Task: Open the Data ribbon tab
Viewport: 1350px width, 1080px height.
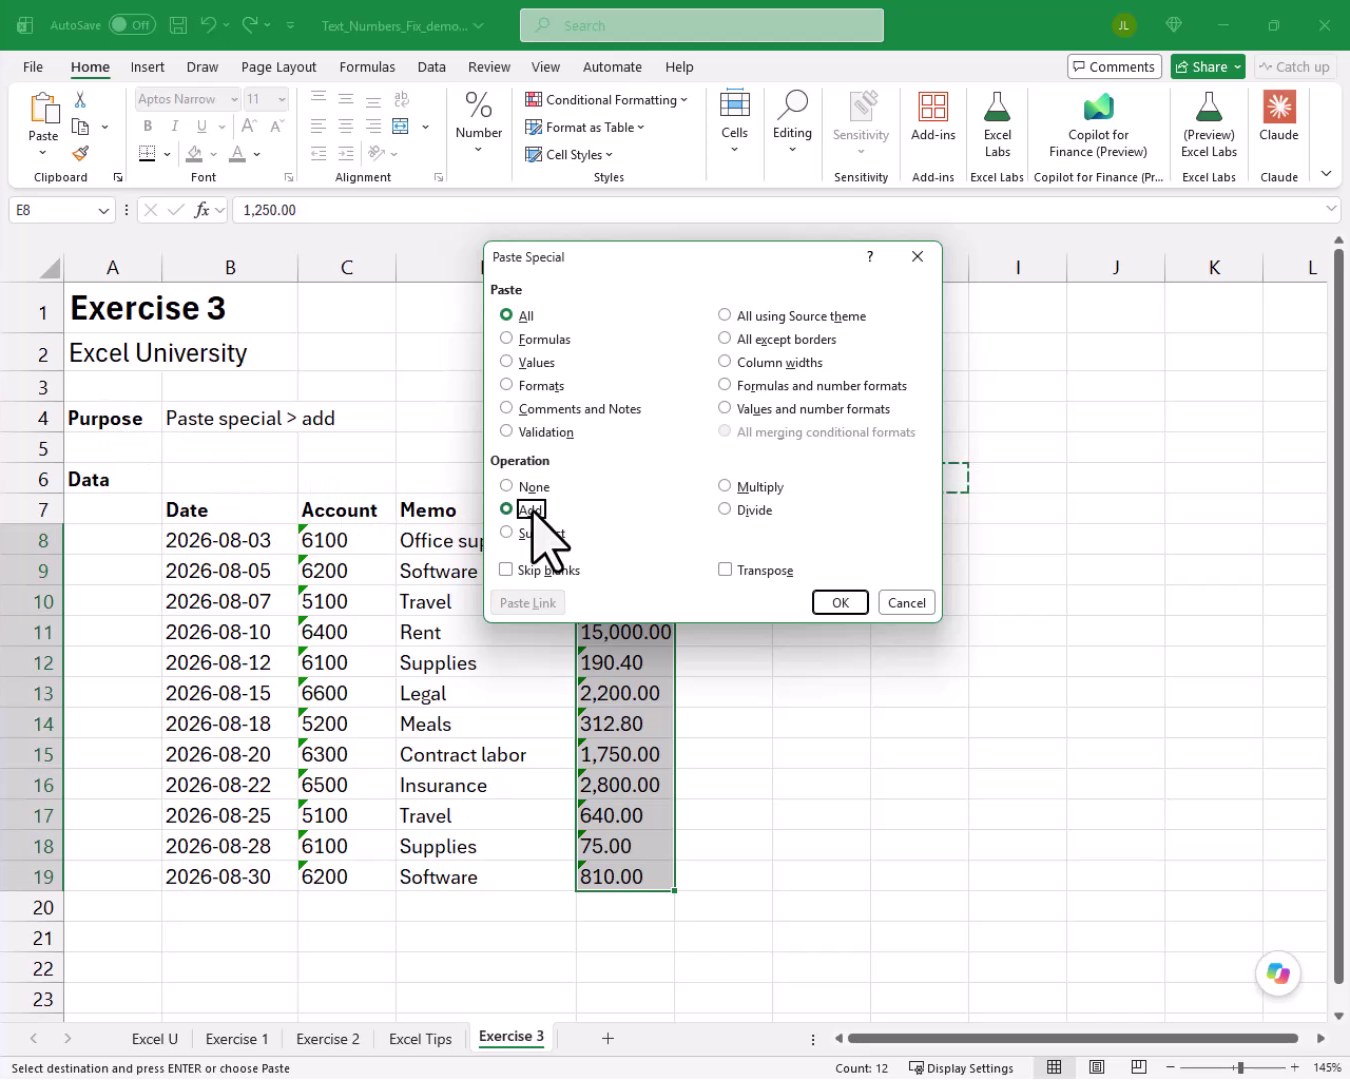Action: 431,67
